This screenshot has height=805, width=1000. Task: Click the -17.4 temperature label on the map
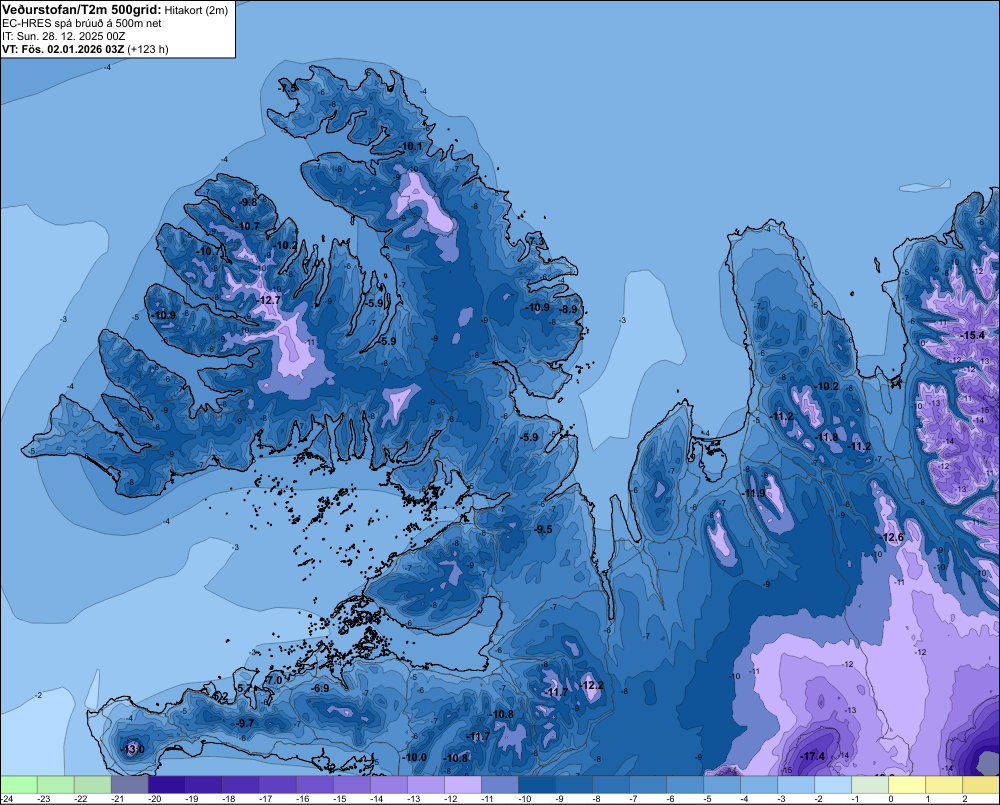(x=812, y=756)
